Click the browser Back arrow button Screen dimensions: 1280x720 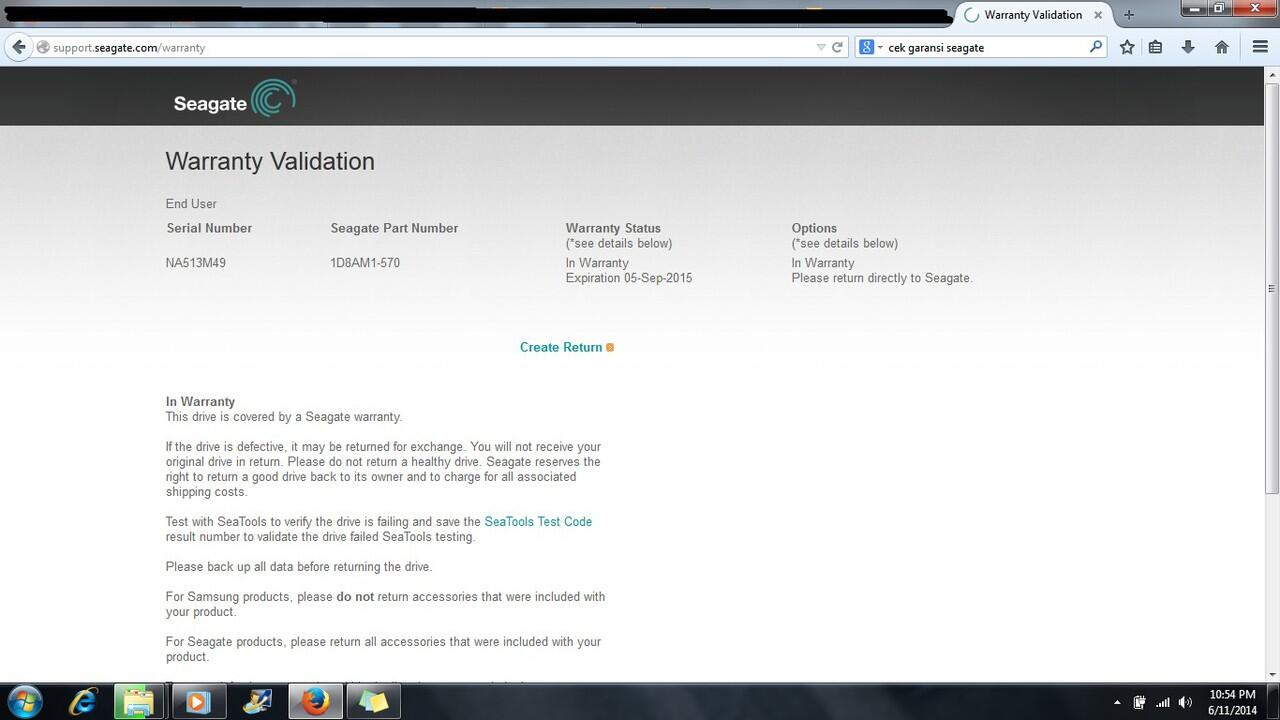[18, 47]
